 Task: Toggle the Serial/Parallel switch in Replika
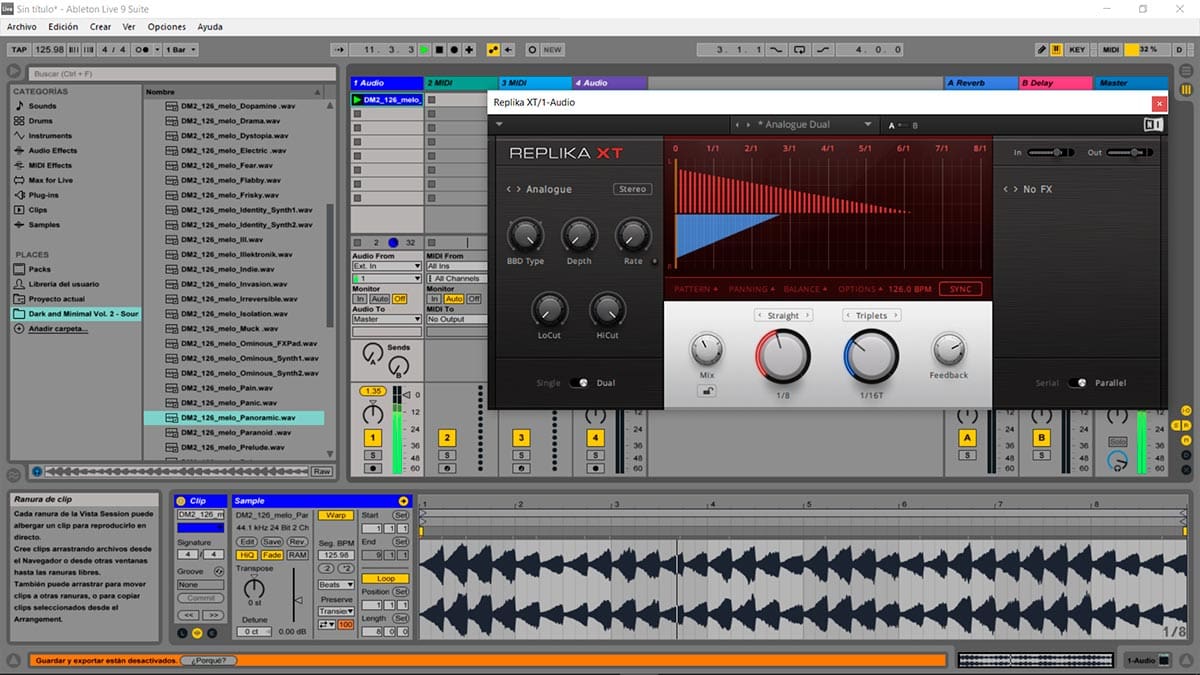1077,383
